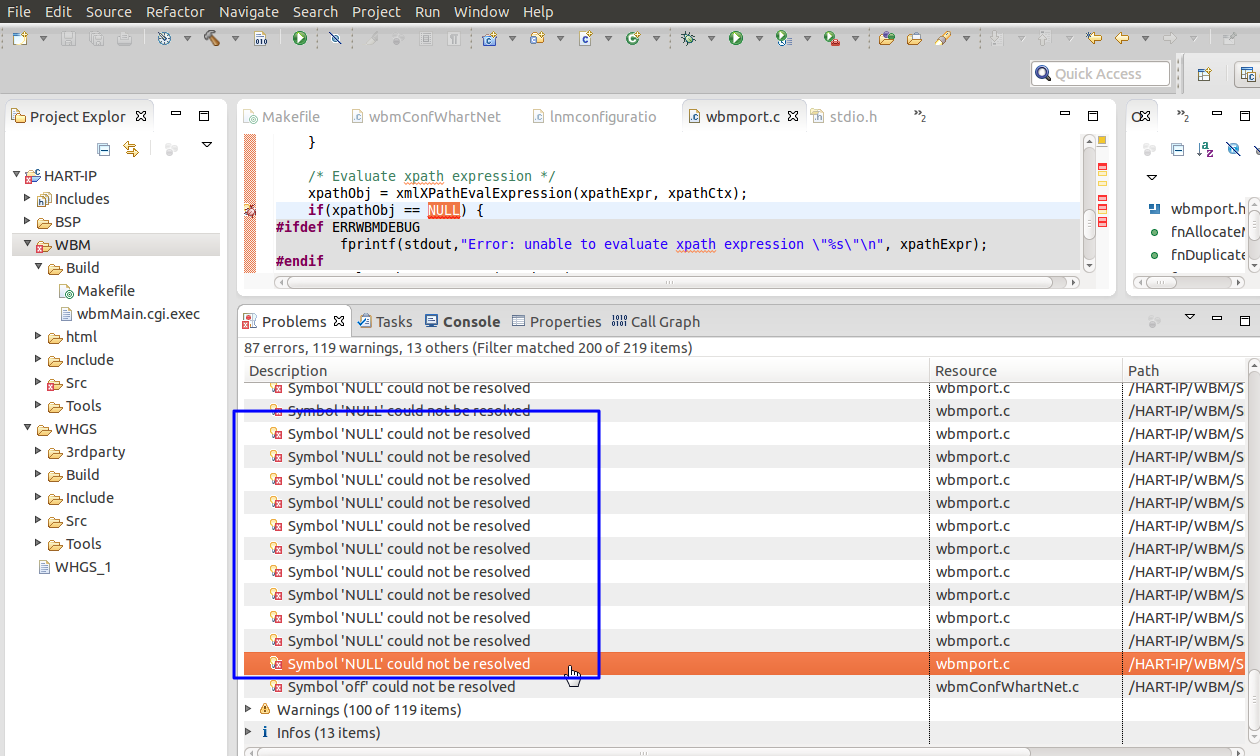Click the Debug bug icon
Viewport: 1260px width, 756px height.
(x=688, y=38)
